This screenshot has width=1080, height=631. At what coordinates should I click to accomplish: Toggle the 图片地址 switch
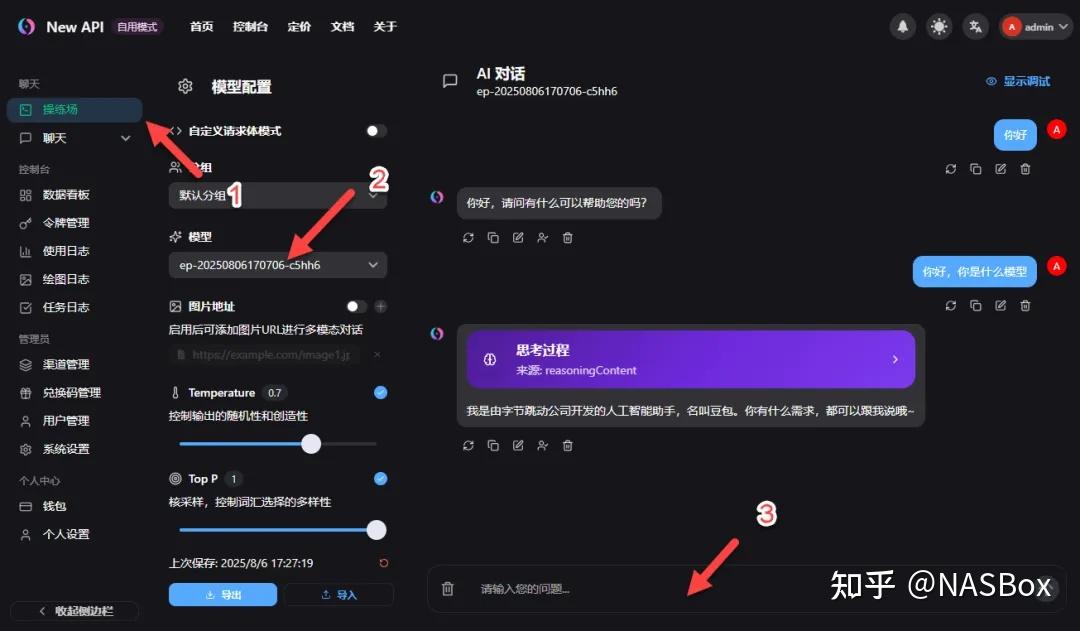pos(356,307)
